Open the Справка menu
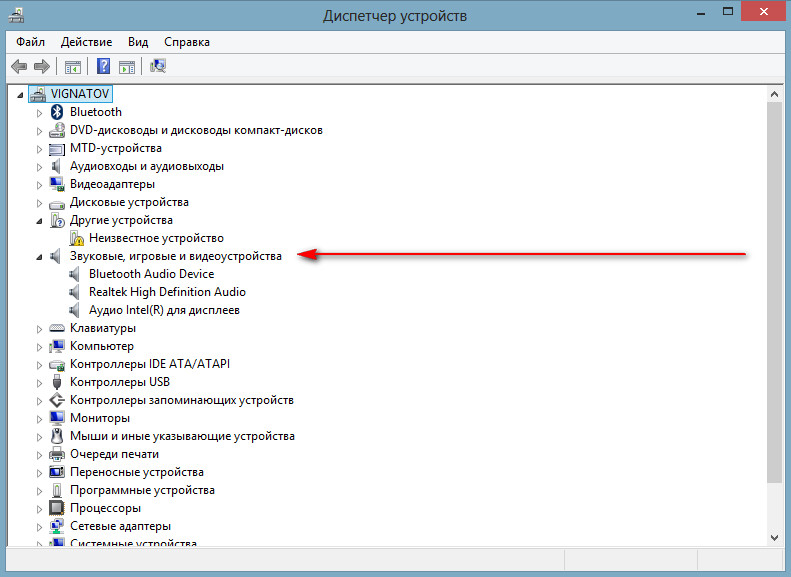Screen dimensions: 791x577 (x=186, y=42)
